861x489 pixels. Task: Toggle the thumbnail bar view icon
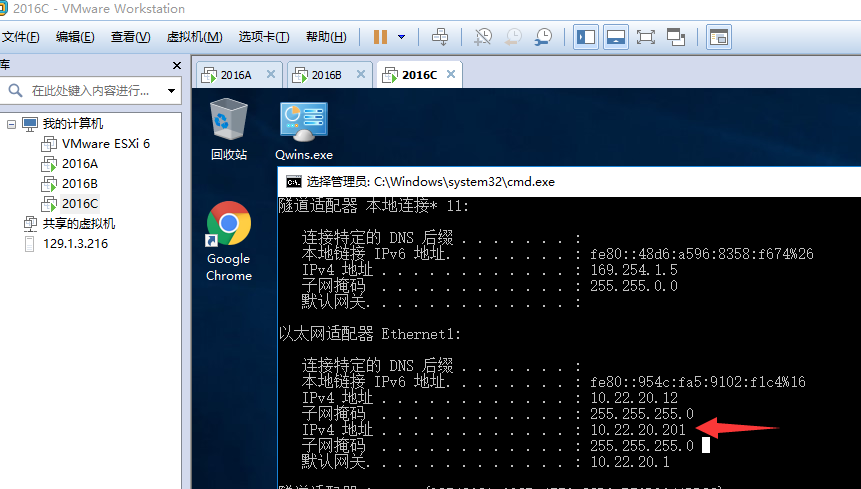616,37
